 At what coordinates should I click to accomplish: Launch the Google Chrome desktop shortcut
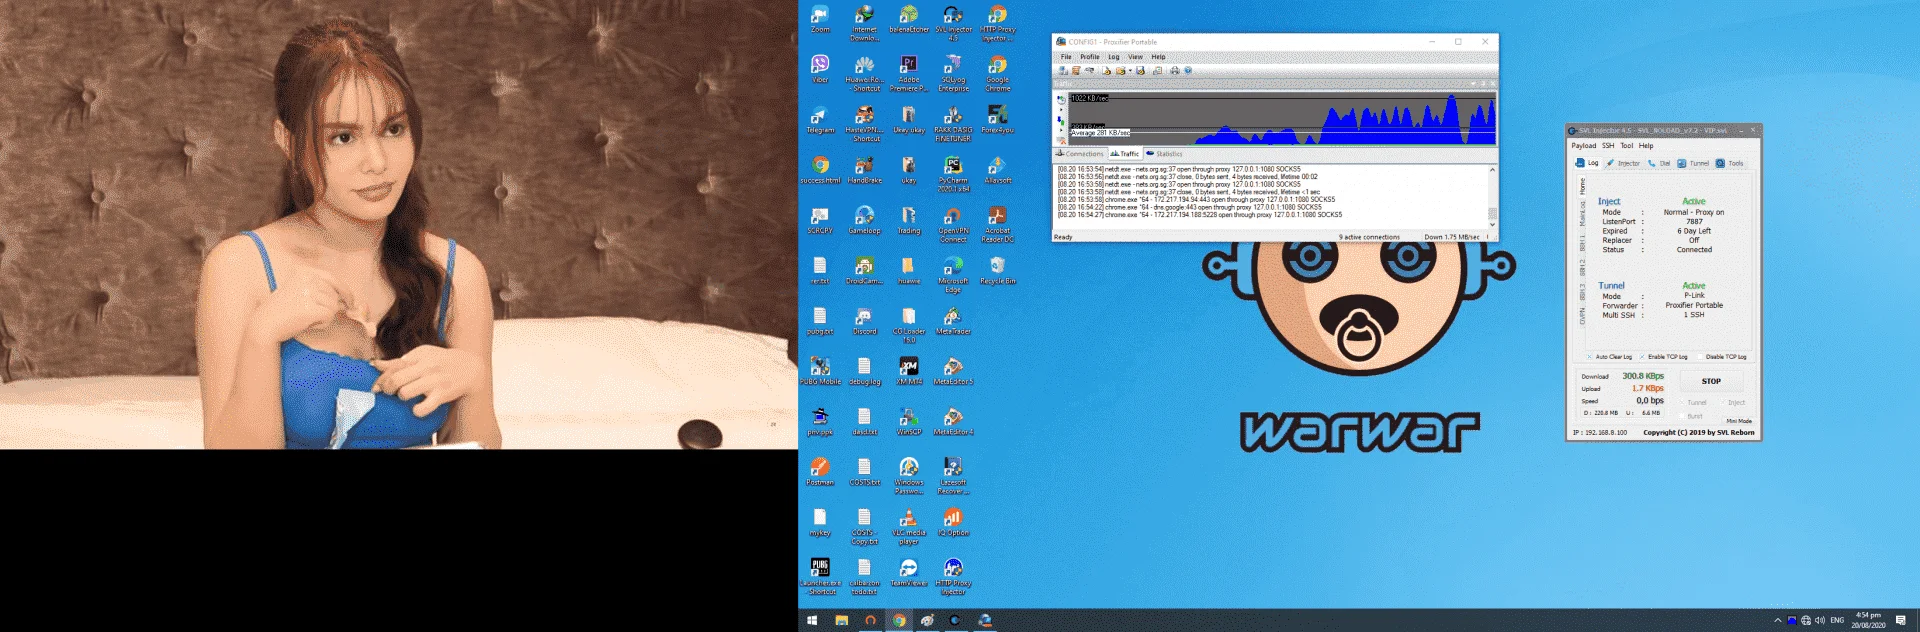[x=997, y=73]
